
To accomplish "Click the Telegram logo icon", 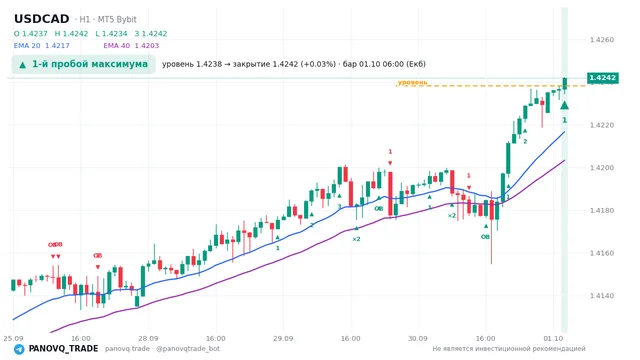I will click(19, 349).
